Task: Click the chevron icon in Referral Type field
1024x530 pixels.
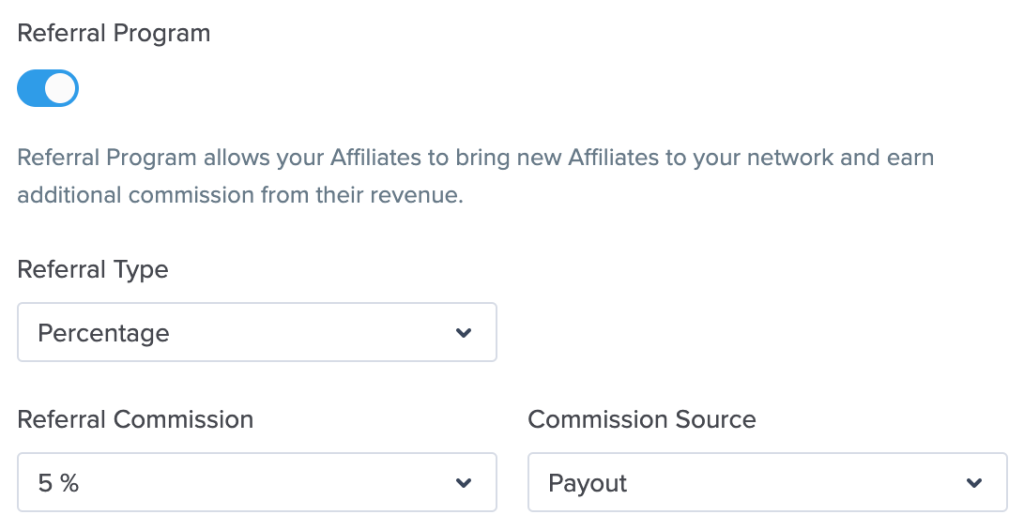Action: tap(463, 332)
